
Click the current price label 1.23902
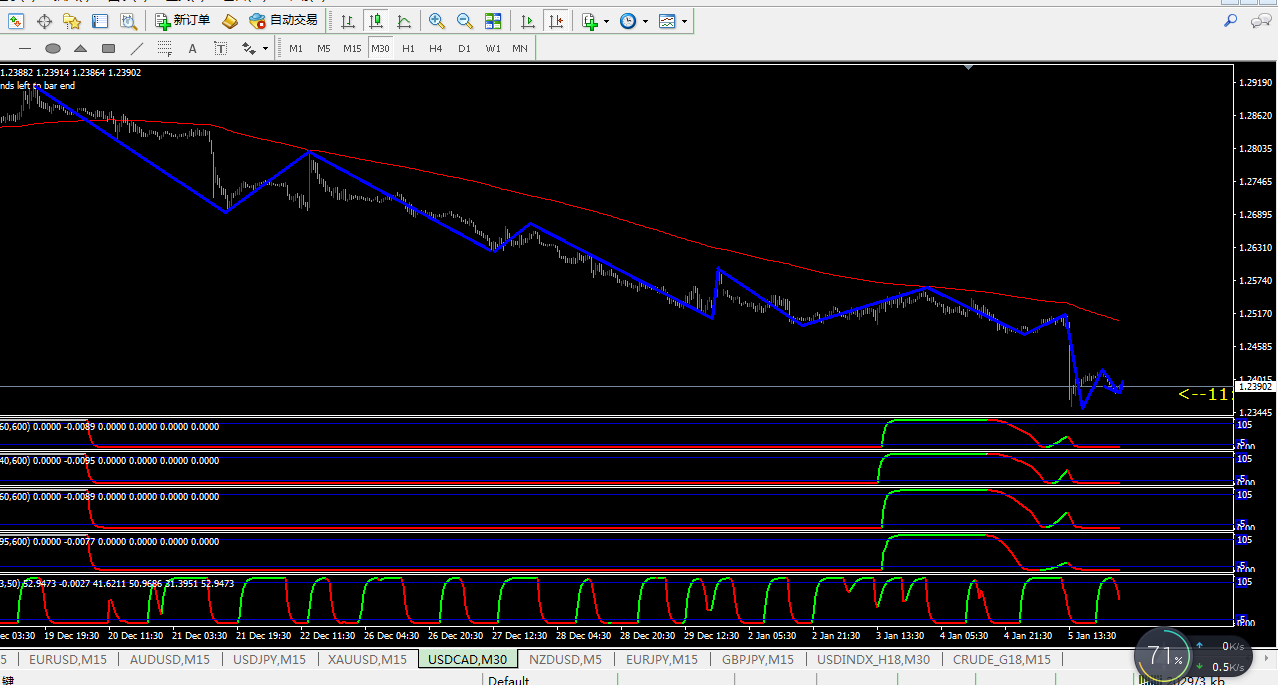click(1254, 387)
